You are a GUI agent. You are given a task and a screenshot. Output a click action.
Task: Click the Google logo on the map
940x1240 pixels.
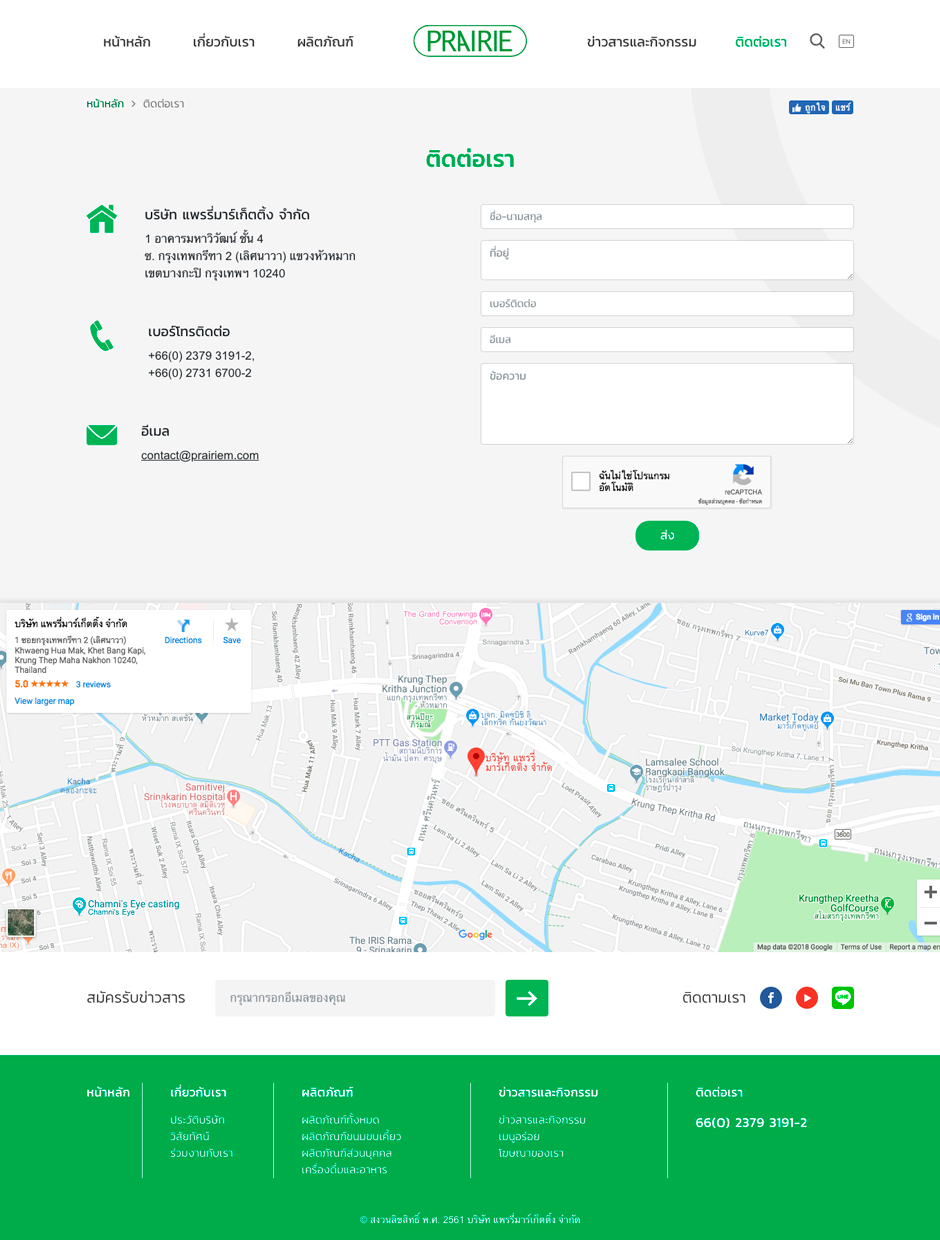(475, 934)
